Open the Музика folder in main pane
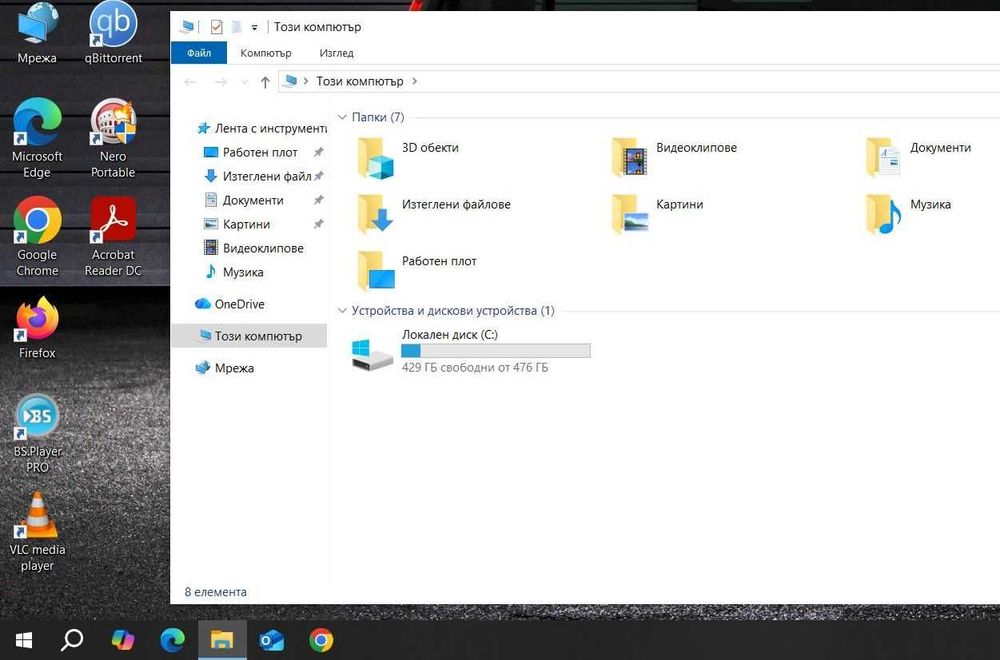Image resolution: width=1000 pixels, height=660 pixels. point(908,214)
